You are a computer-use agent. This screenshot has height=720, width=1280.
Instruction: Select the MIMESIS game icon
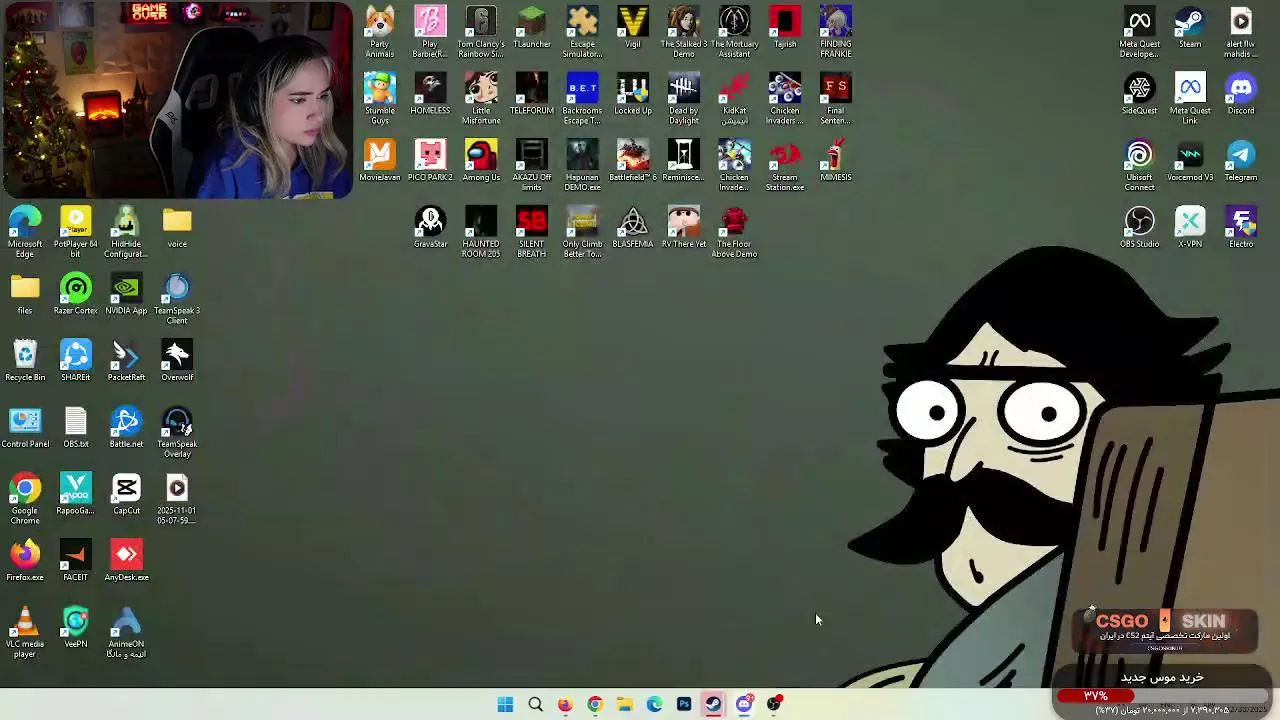point(835,161)
